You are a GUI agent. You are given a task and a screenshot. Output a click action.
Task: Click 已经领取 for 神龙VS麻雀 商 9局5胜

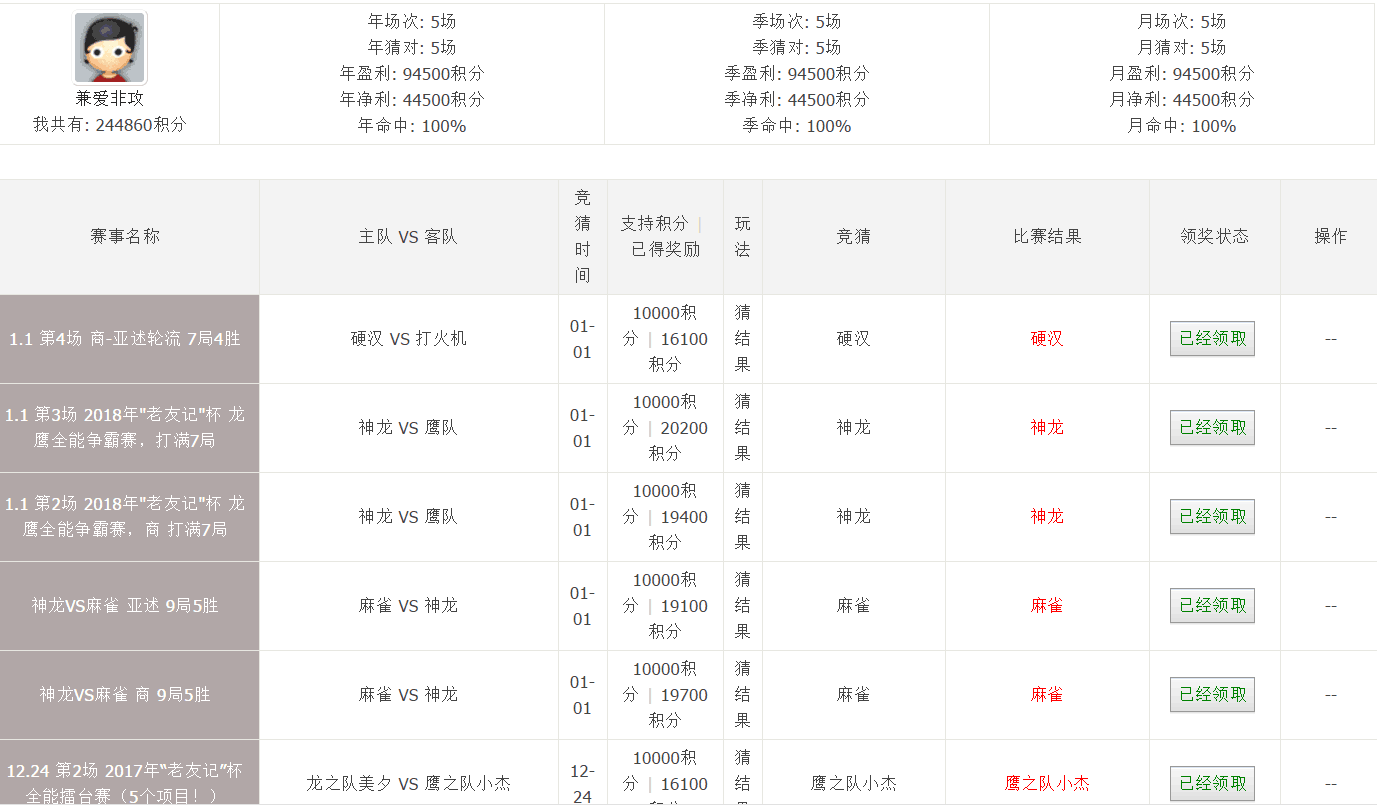(1212, 695)
